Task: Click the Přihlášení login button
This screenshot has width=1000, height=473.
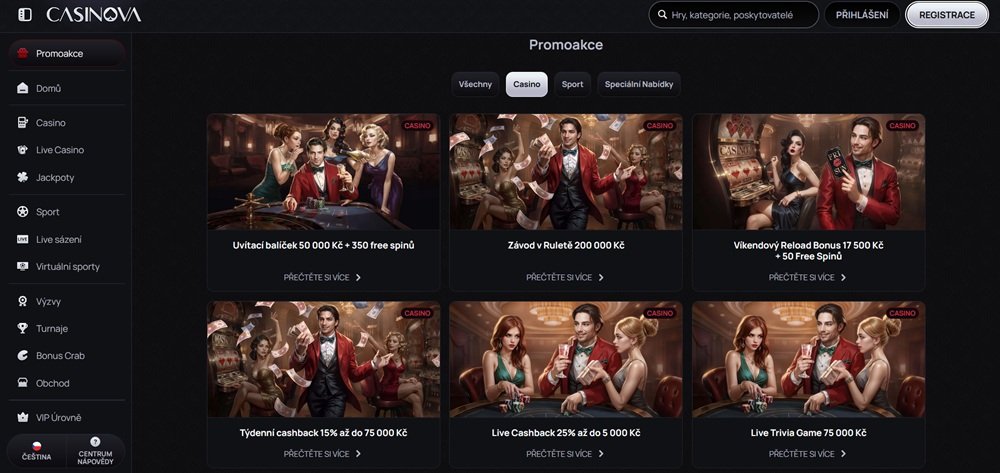Action: click(861, 15)
